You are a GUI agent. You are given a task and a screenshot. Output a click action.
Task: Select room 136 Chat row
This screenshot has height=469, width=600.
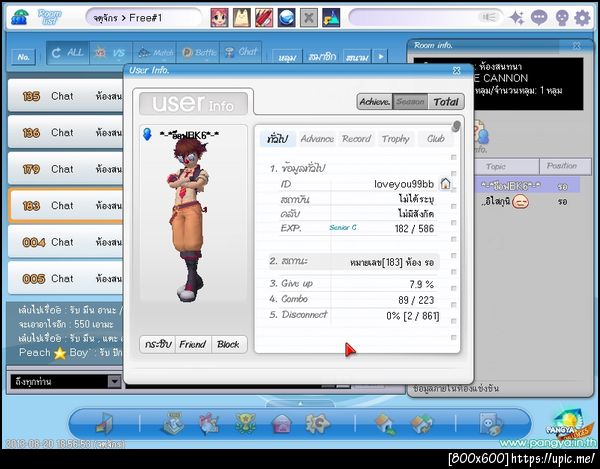(66, 132)
